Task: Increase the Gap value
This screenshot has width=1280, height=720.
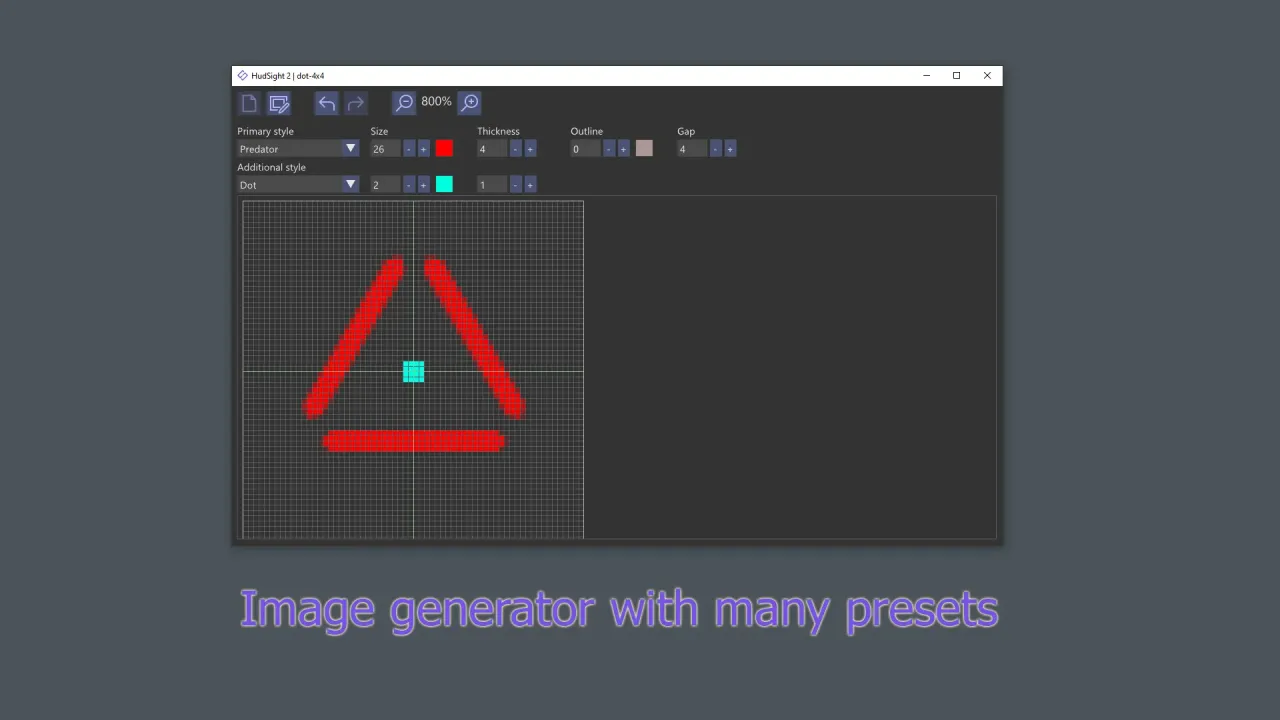Action: [x=729, y=148]
